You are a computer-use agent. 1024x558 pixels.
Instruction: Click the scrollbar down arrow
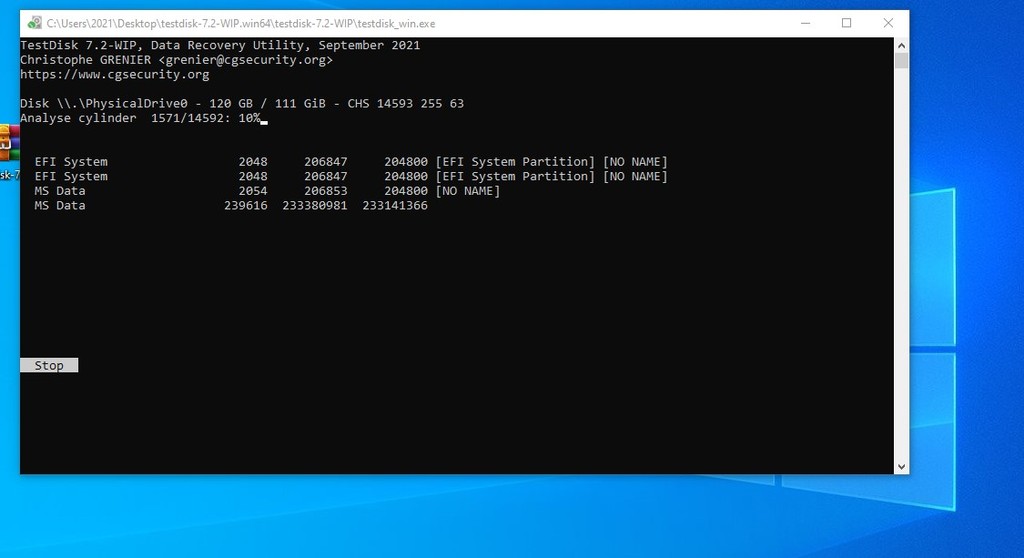(901, 467)
